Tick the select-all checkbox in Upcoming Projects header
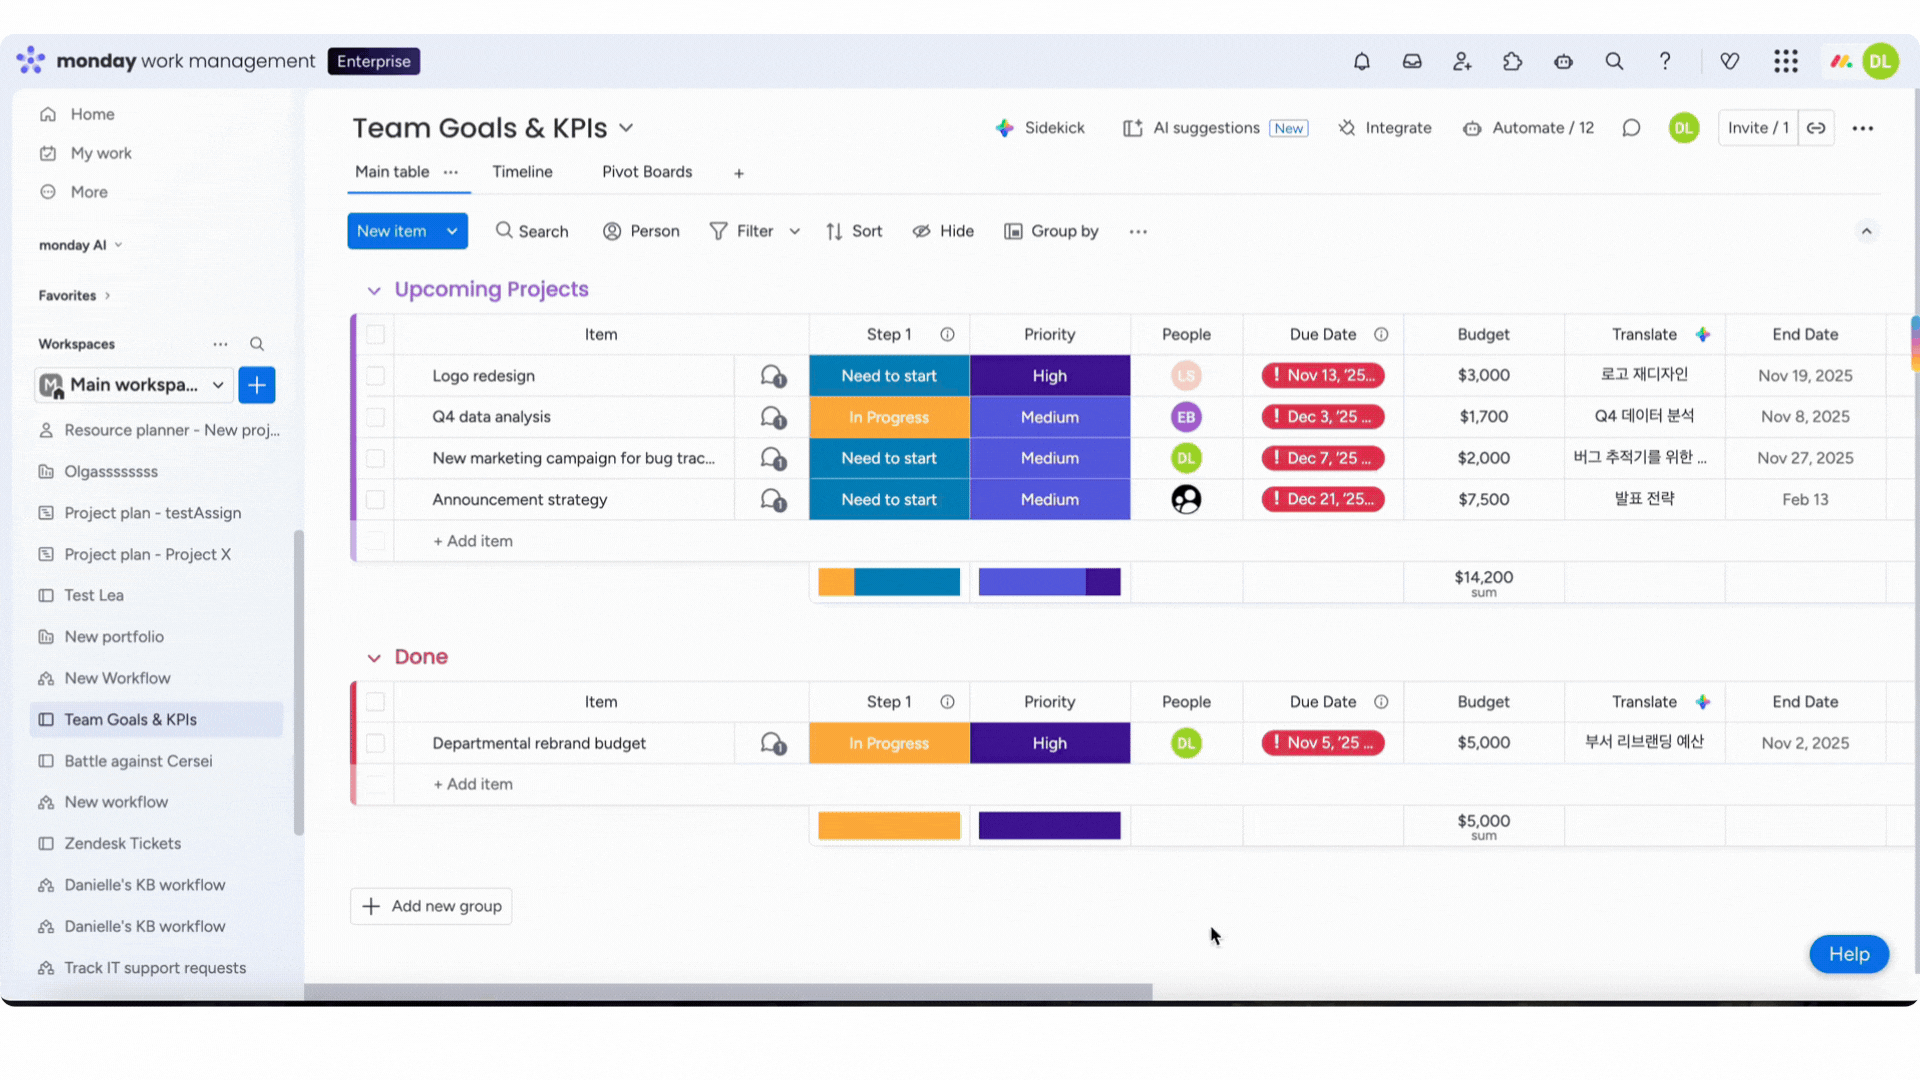The height and width of the screenshot is (1080, 1920). tap(375, 335)
